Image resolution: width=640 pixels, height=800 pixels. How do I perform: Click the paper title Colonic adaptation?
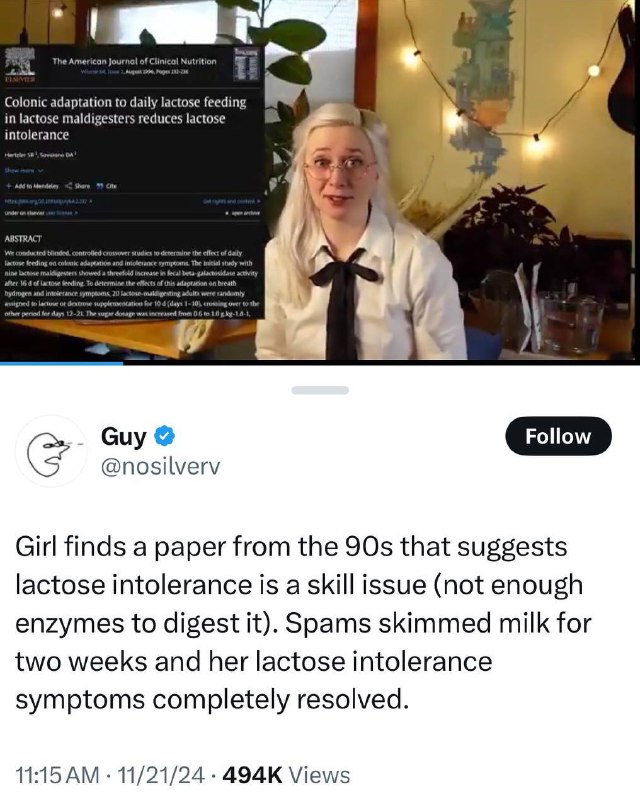pyautogui.click(x=126, y=118)
